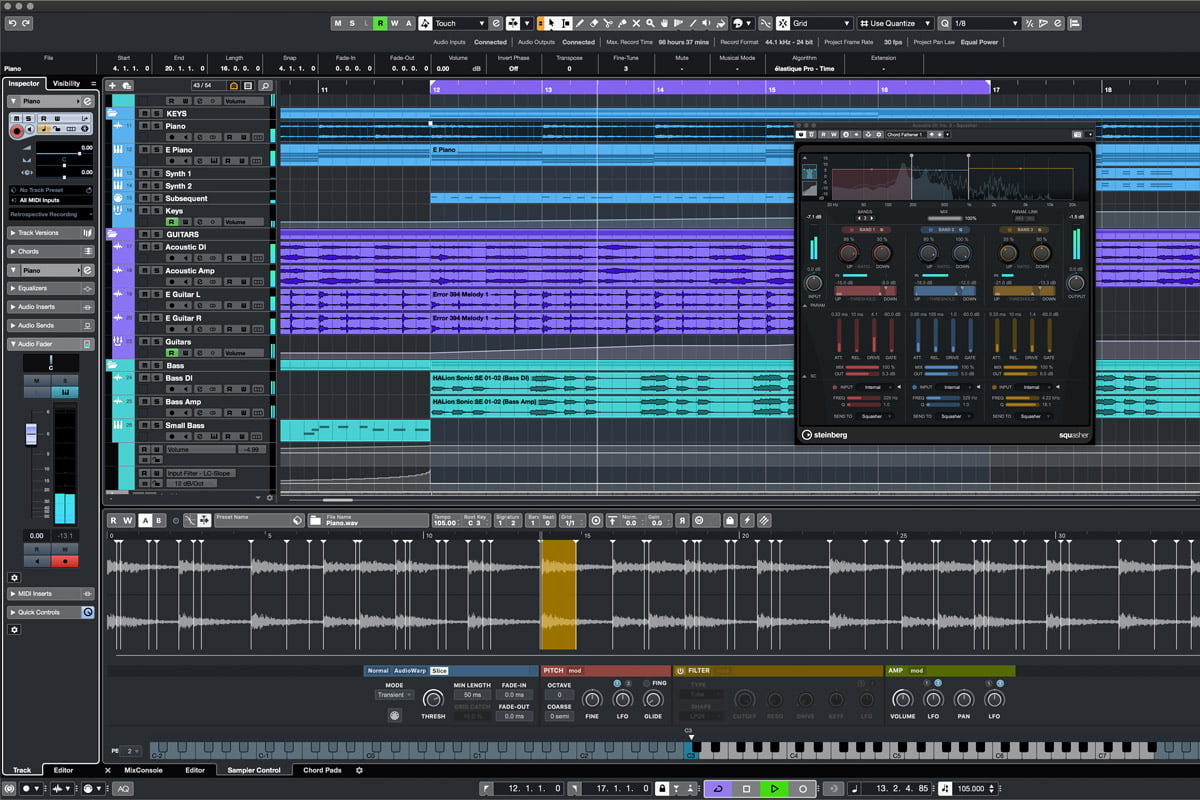Click the Apply Quantize Q icon
This screenshot has height=800, width=1200.
point(945,23)
